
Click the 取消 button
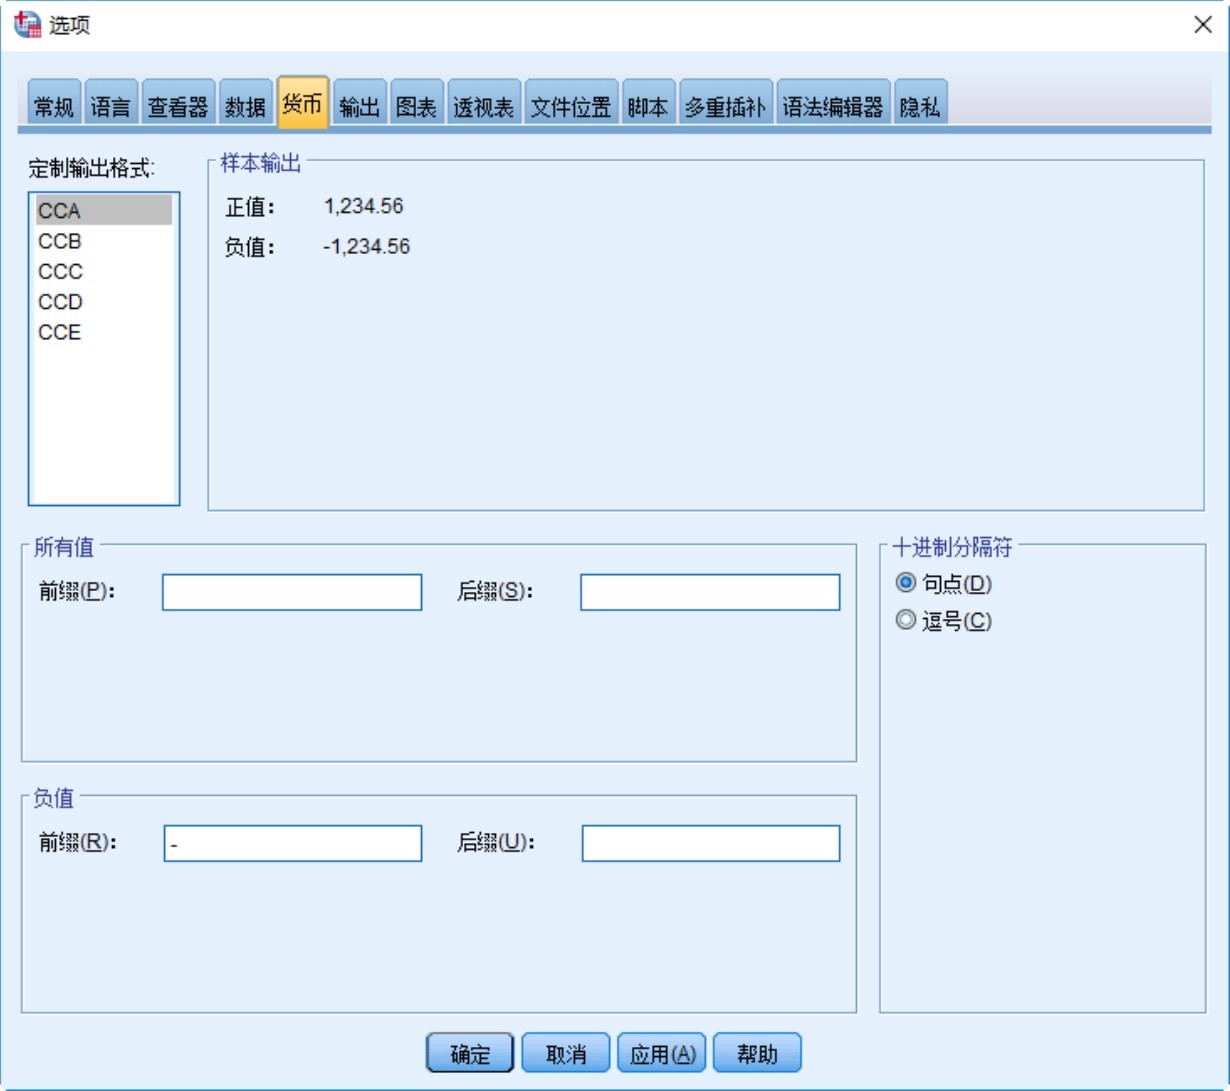point(566,1053)
